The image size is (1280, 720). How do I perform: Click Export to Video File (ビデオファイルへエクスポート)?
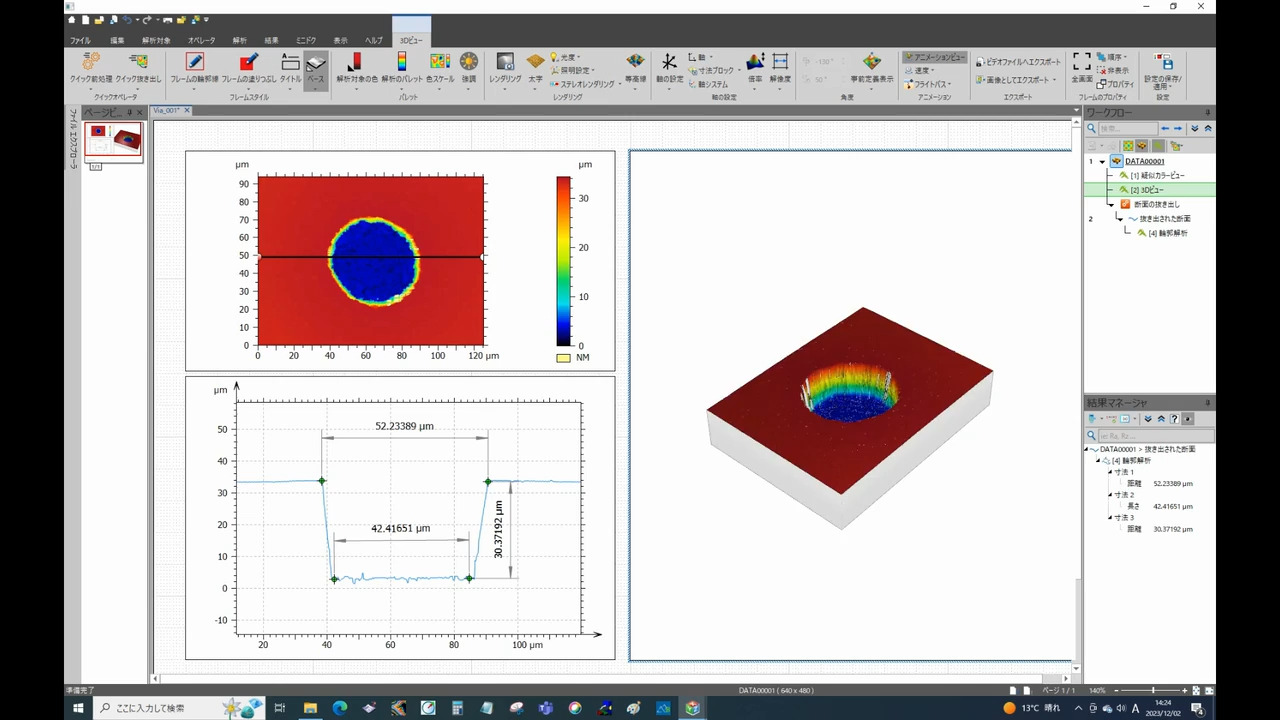pyautogui.click(x=1018, y=62)
